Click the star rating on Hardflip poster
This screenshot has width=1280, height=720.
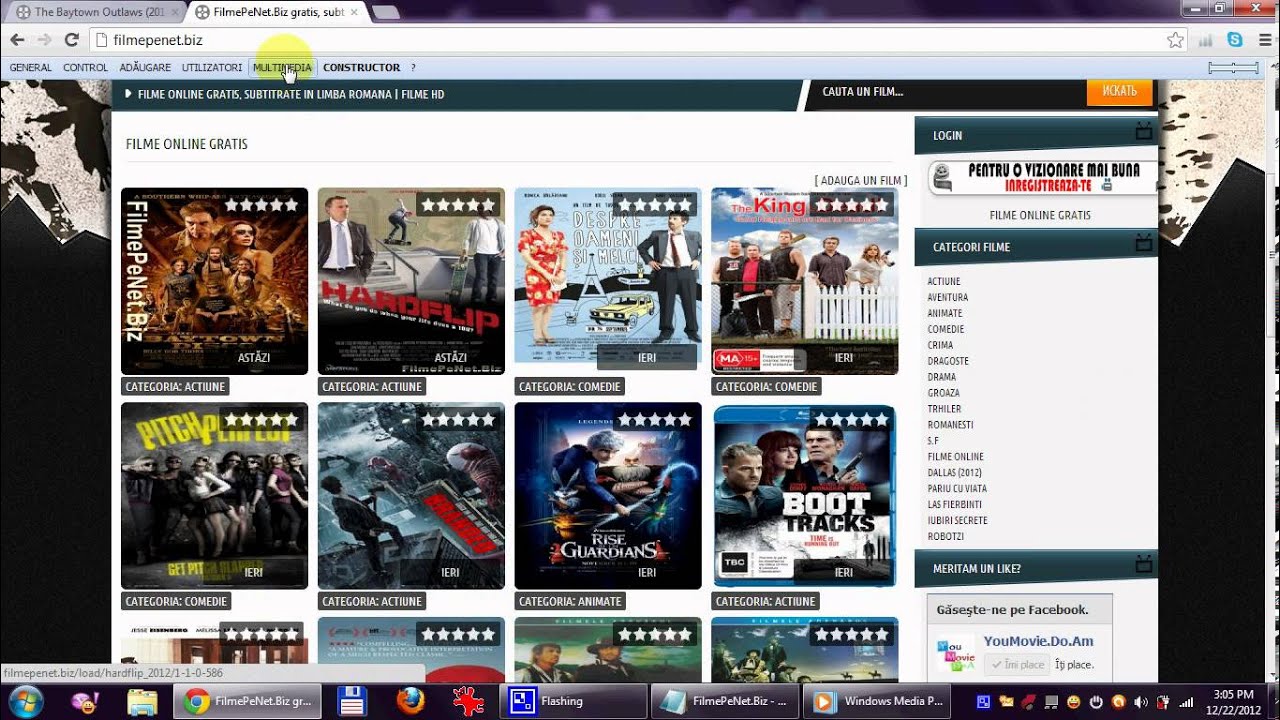[458, 205]
